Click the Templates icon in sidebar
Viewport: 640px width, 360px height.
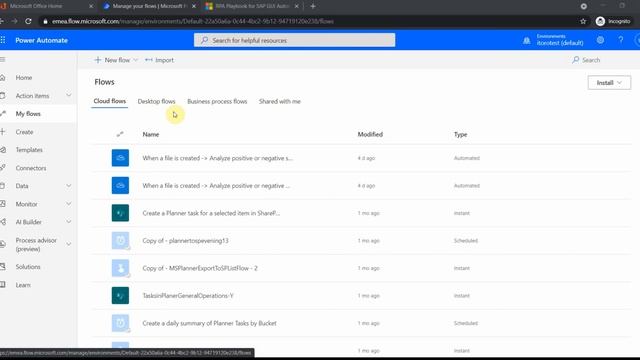pos(3,150)
